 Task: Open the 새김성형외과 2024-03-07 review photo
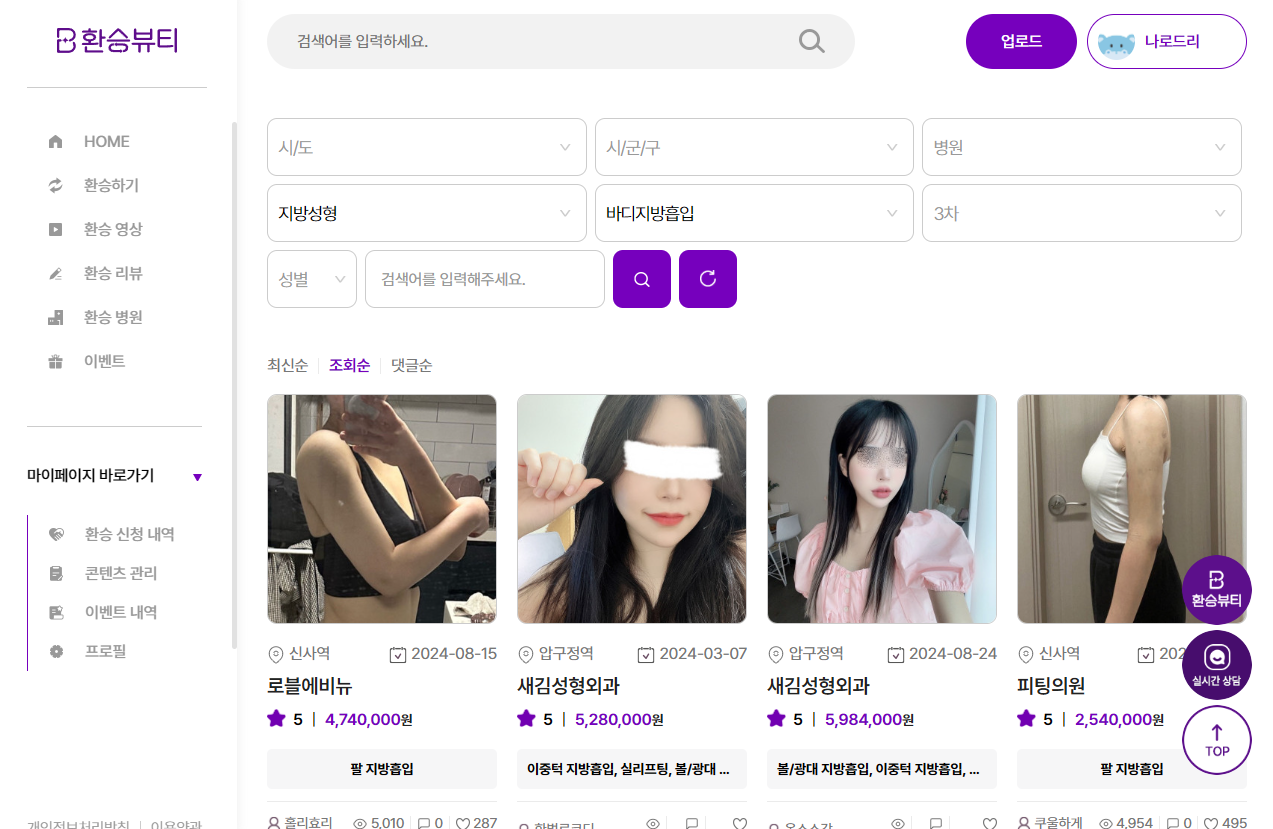[632, 509]
